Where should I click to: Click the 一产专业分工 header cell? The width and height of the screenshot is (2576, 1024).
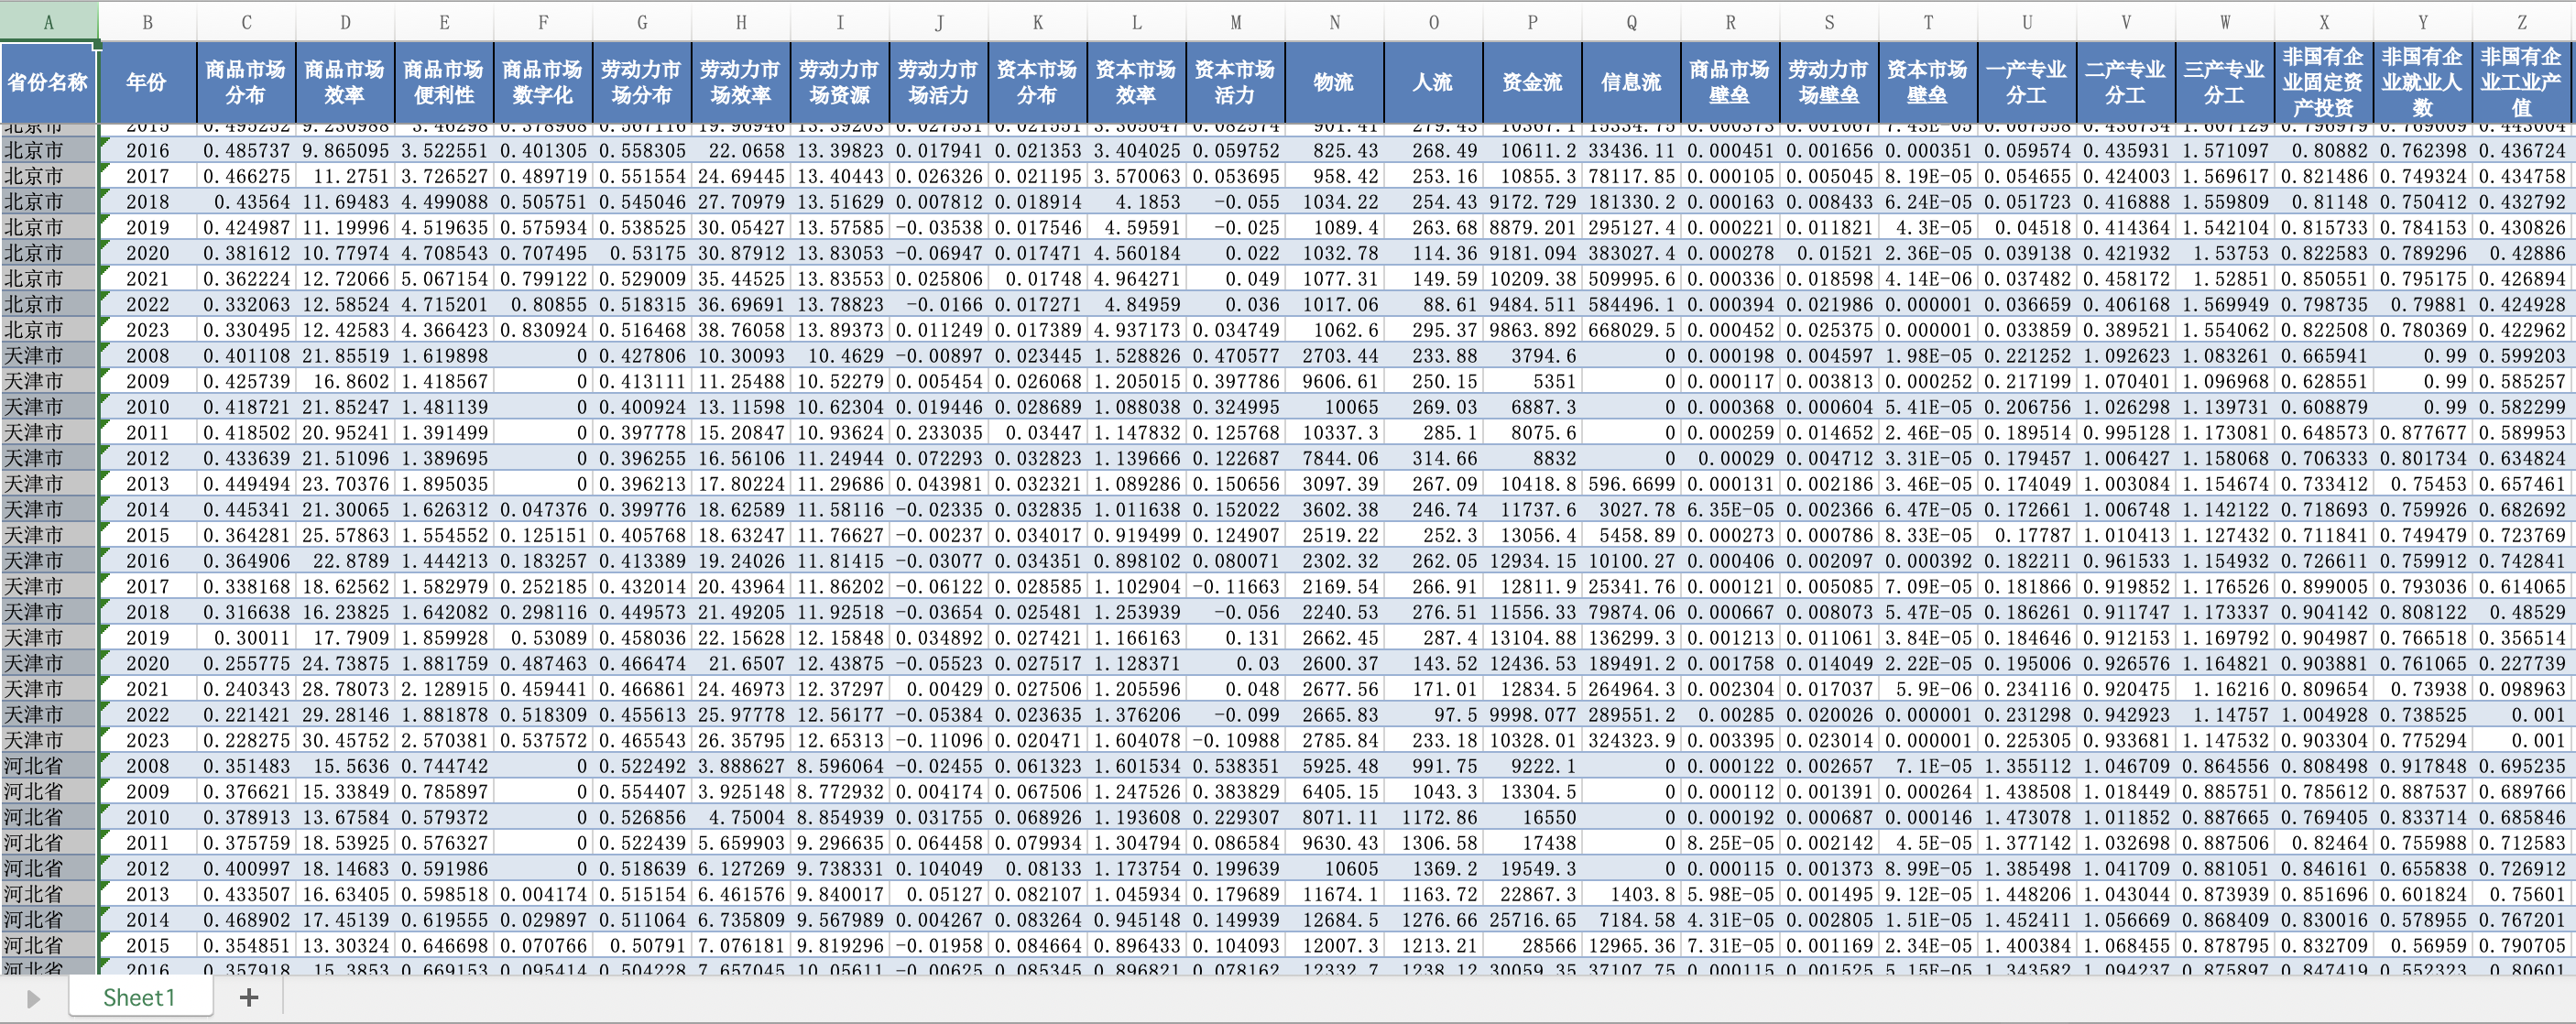(2026, 82)
